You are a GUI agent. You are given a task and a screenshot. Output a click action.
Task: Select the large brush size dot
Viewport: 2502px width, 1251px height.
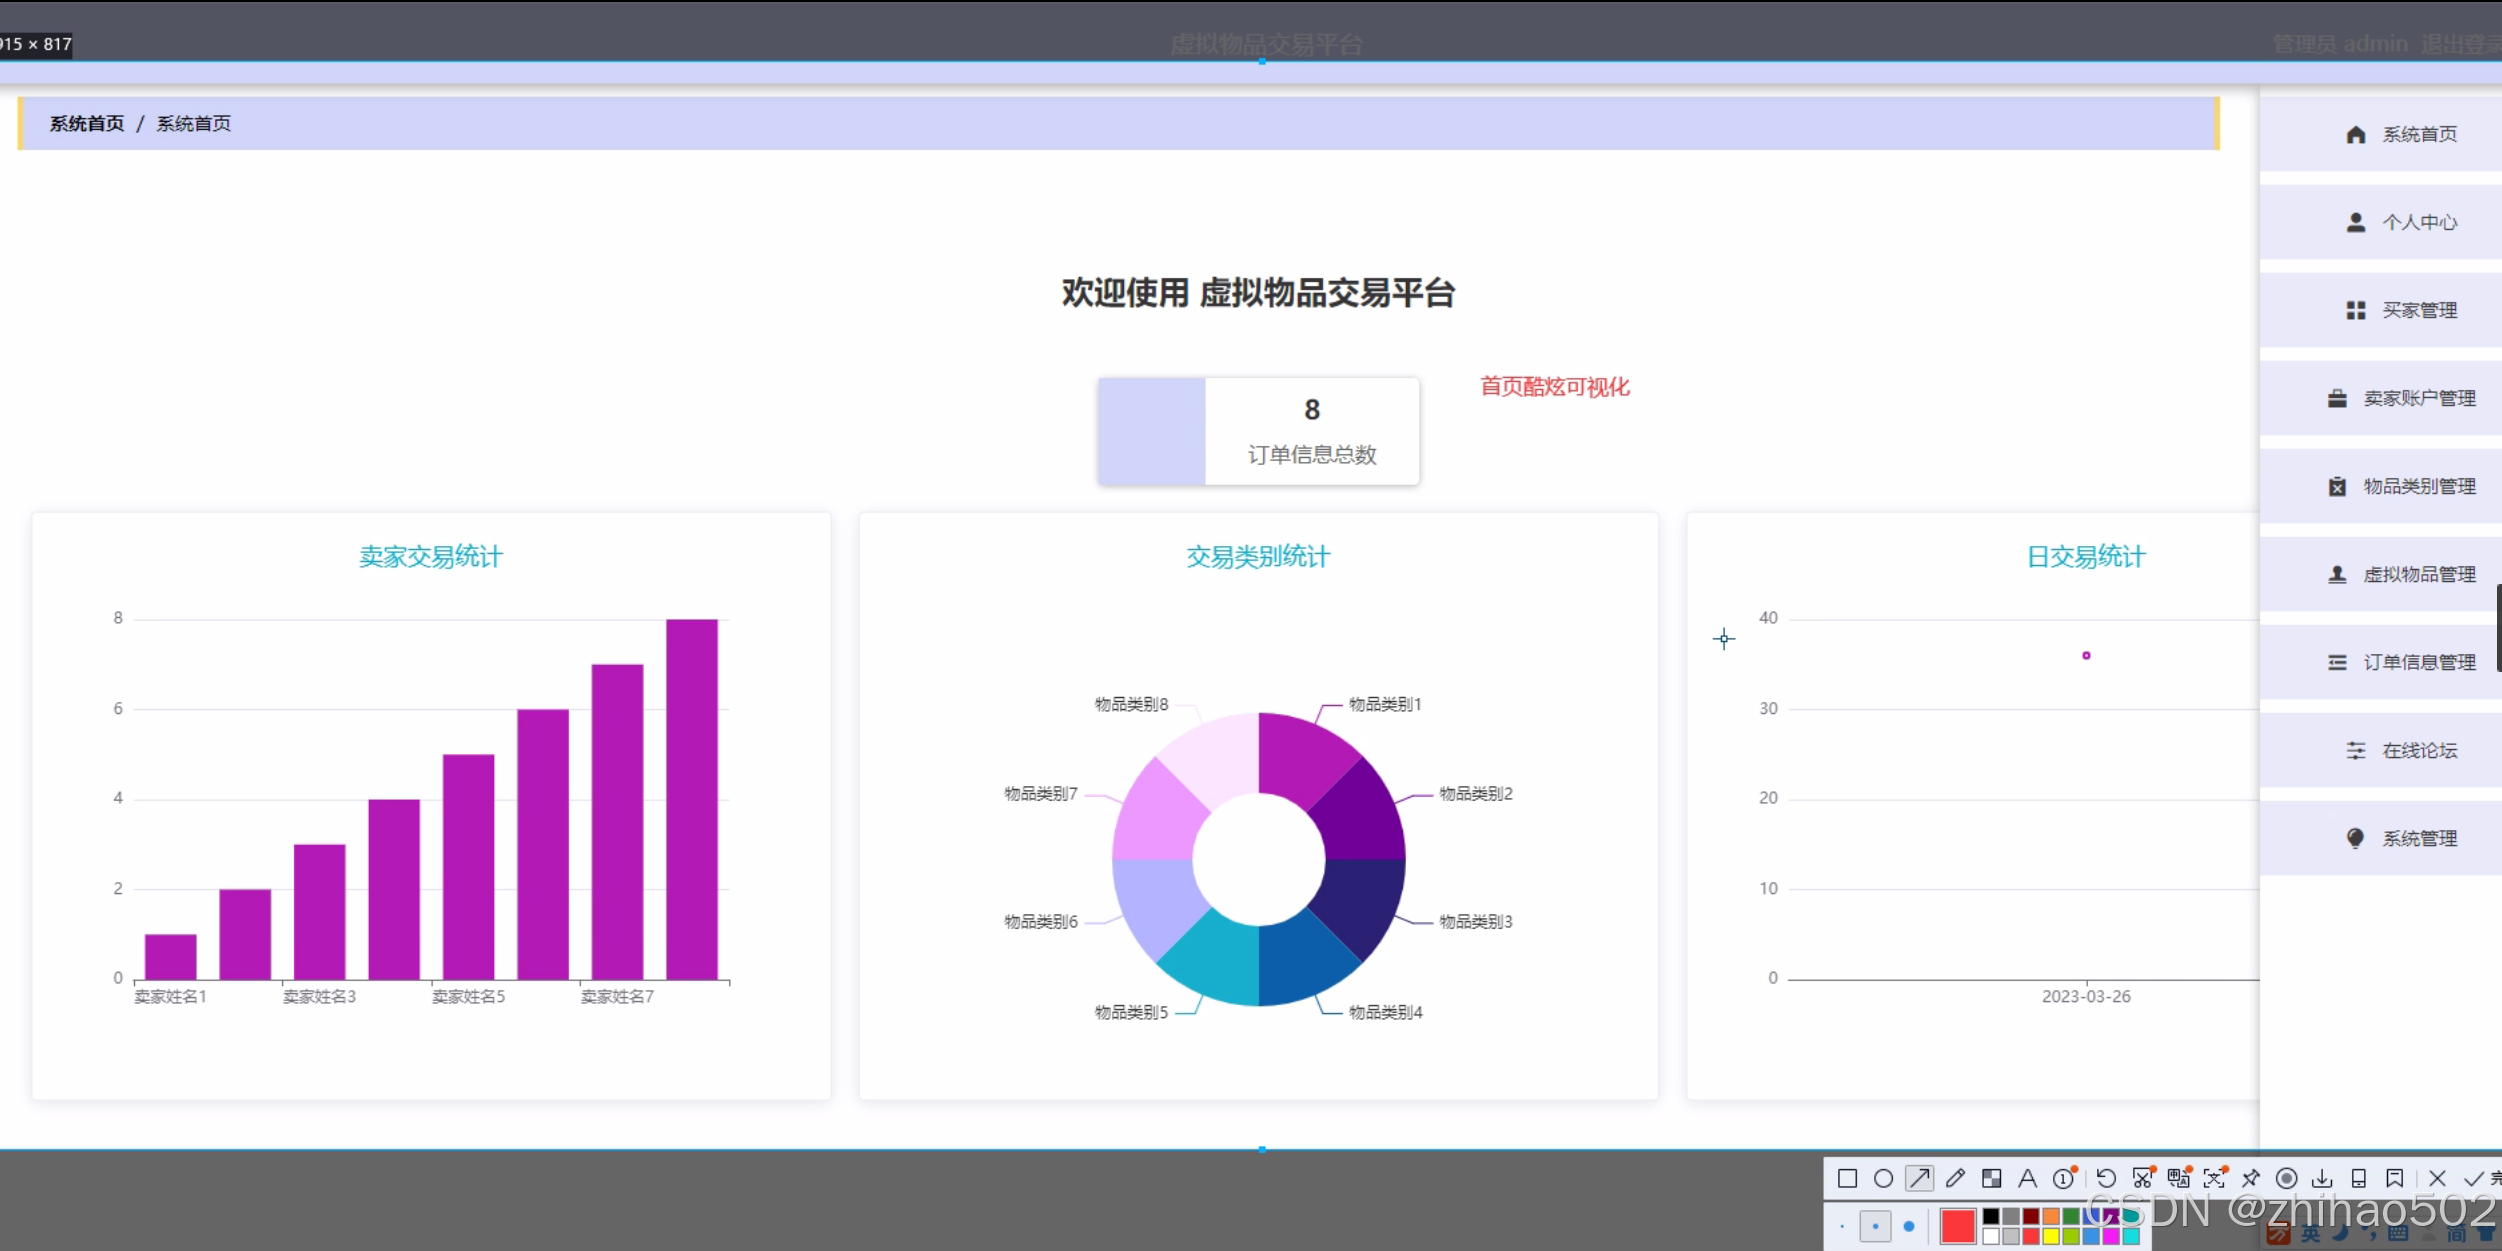[x=1909, y=1226]
